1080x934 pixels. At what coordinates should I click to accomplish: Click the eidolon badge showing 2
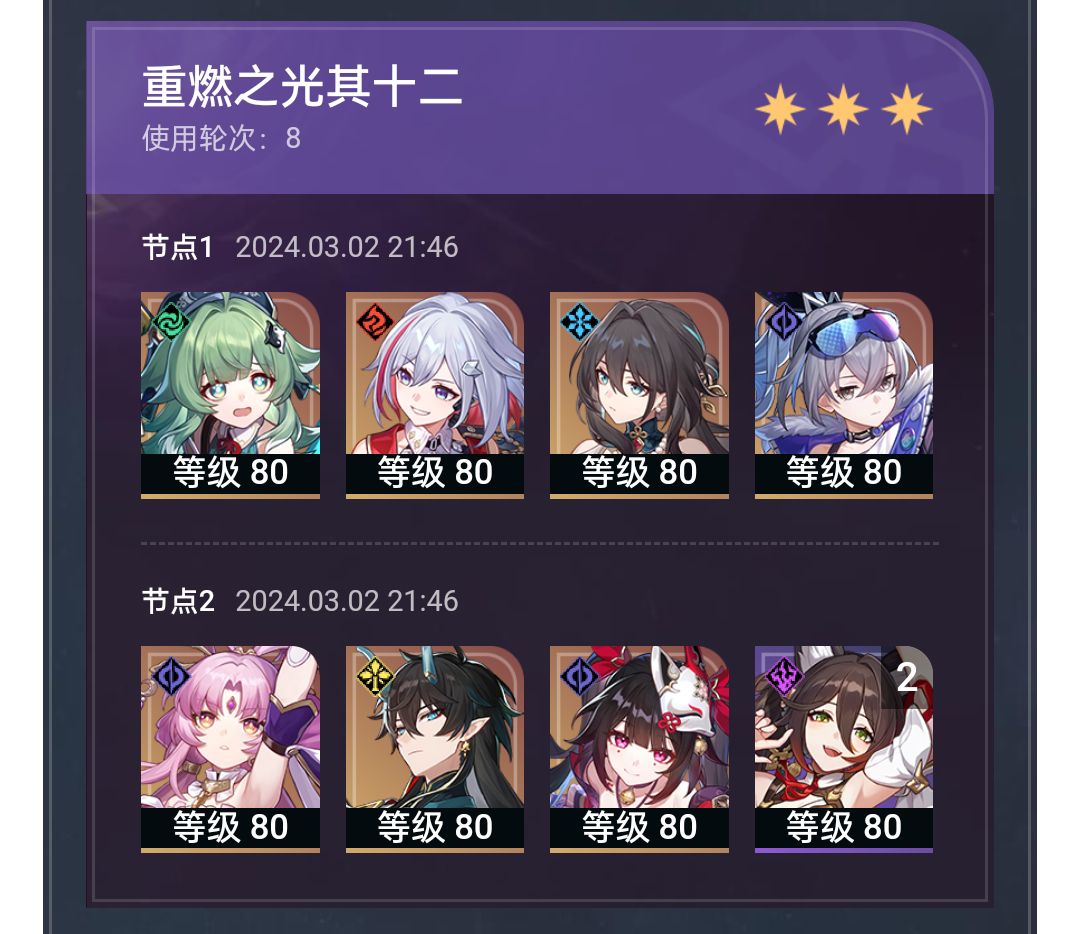click(907, 677)
